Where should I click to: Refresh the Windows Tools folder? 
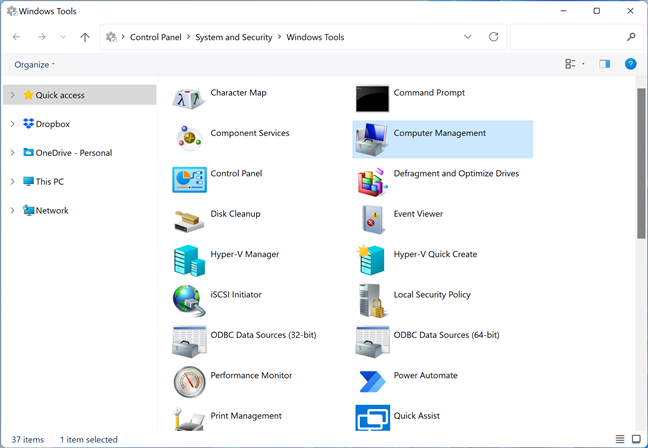pos(493,37)
